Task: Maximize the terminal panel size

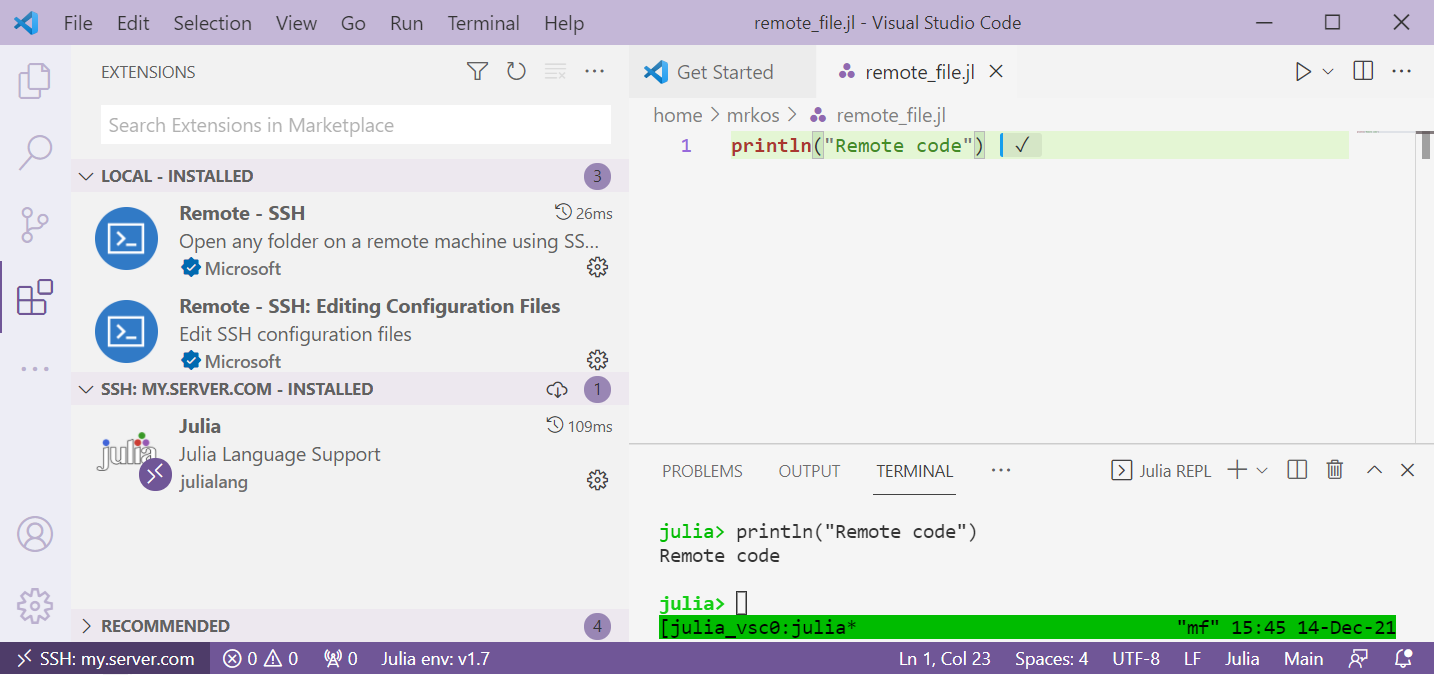Action: [1374, 470]
